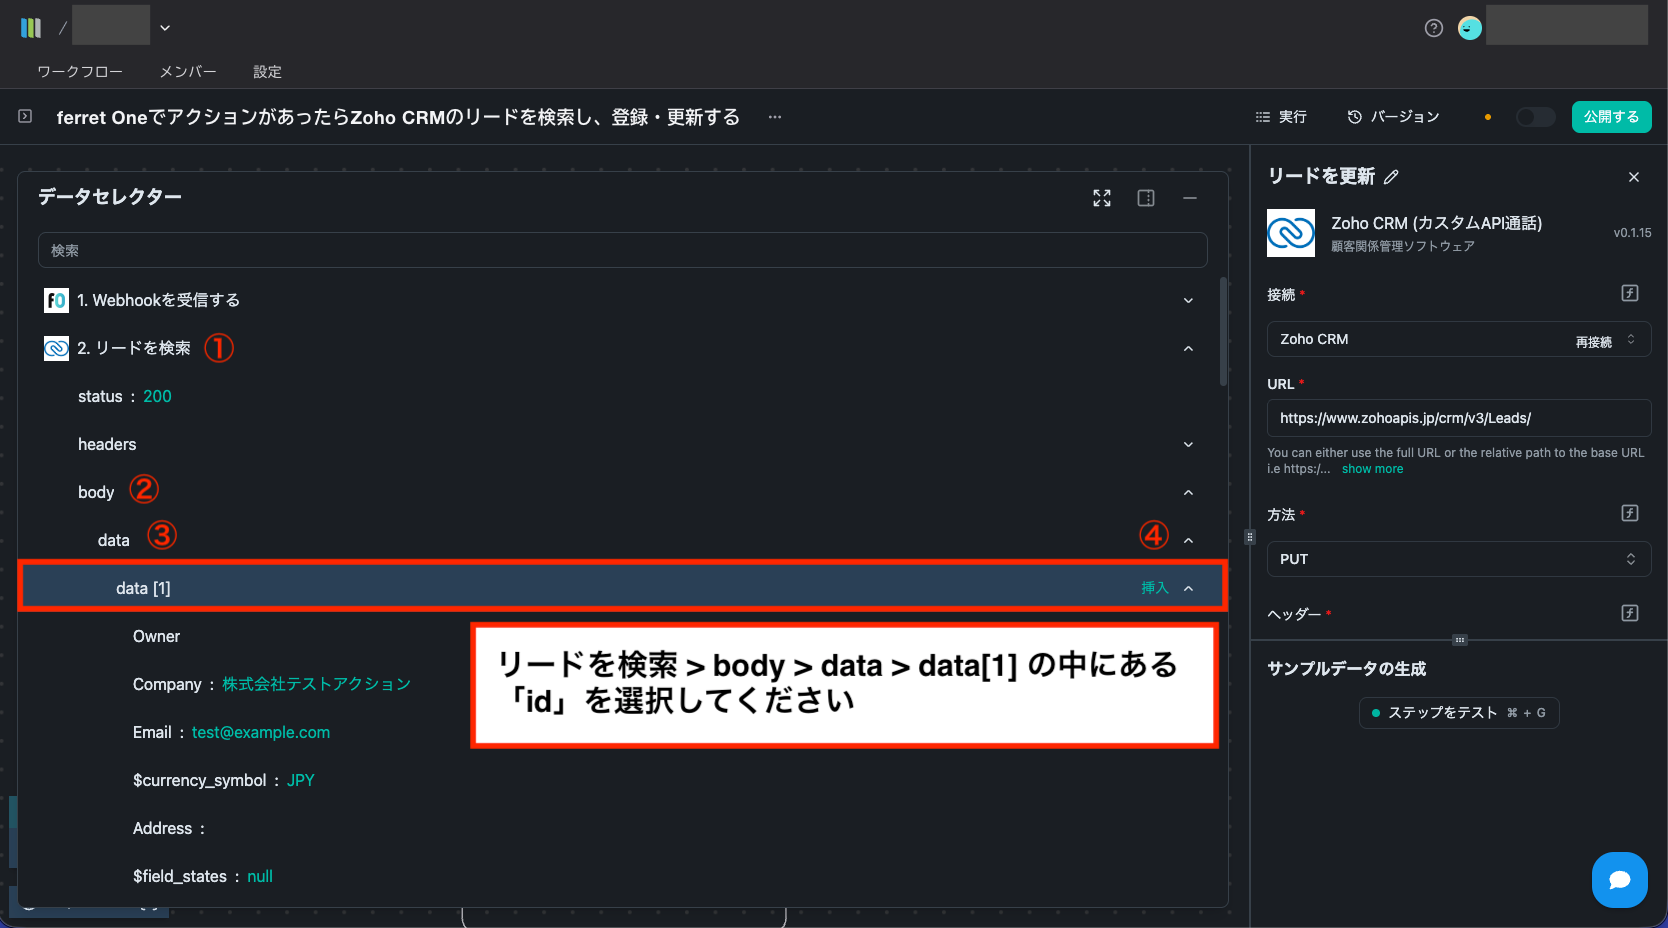Click the ferret One Webhook step icon
1668x928 pixels.
coord(56,300)
